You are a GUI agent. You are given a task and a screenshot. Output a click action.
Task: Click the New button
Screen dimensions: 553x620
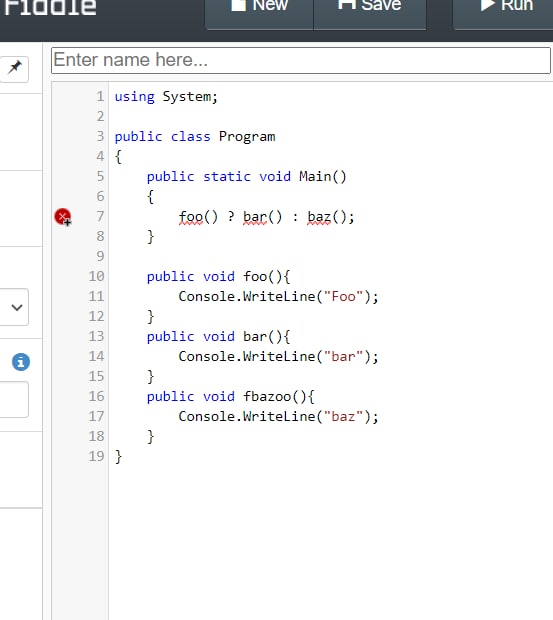(259, 12)
